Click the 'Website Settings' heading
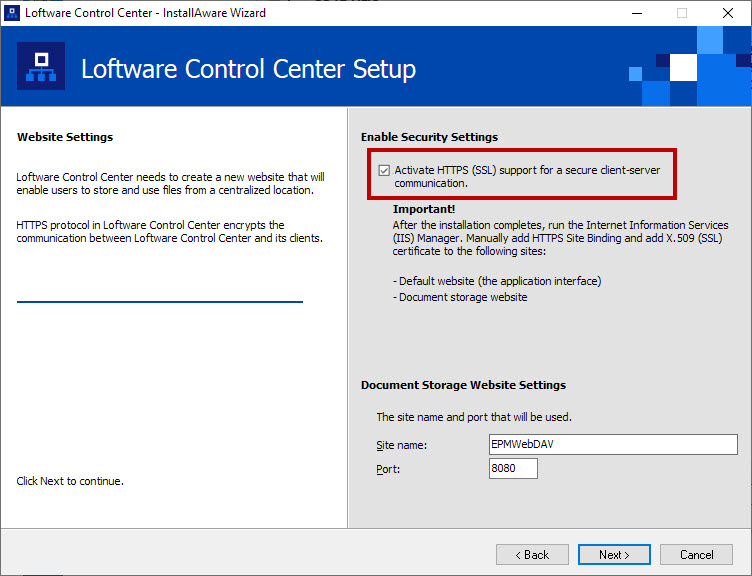This screenshot has height=576, width=752. click(65, 137)
